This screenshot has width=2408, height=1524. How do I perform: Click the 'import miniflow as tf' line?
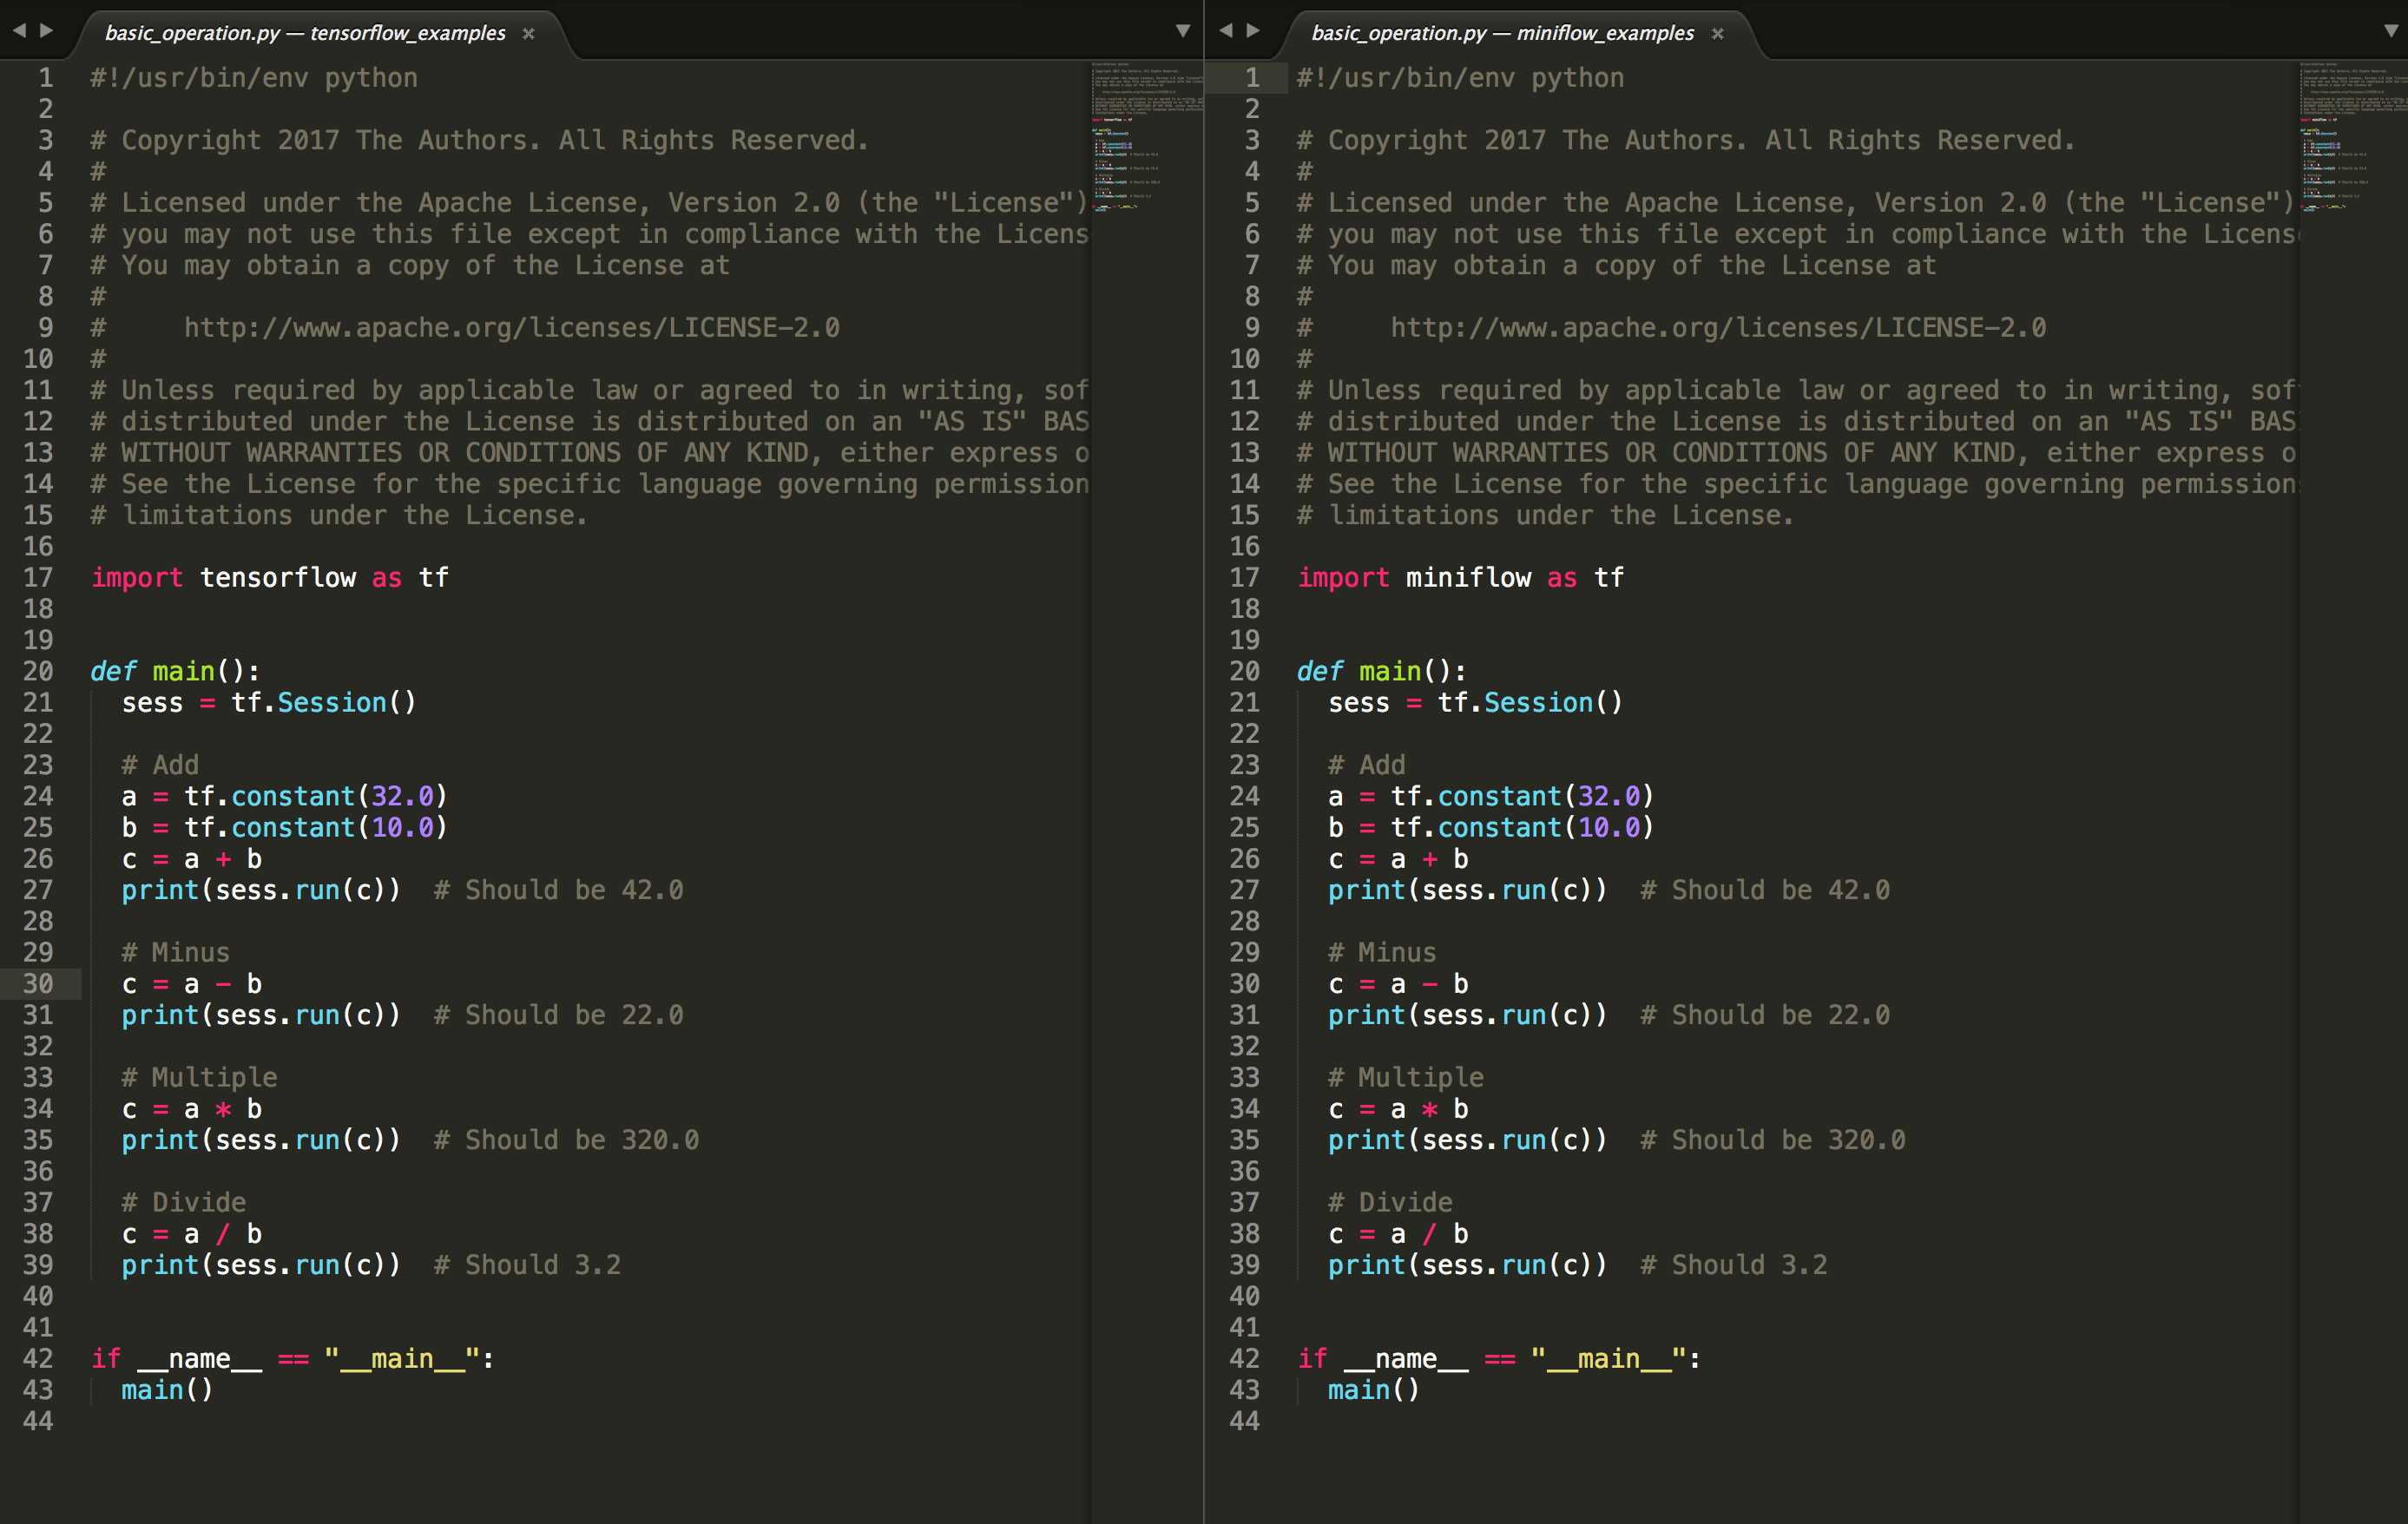pos(1460,578)
